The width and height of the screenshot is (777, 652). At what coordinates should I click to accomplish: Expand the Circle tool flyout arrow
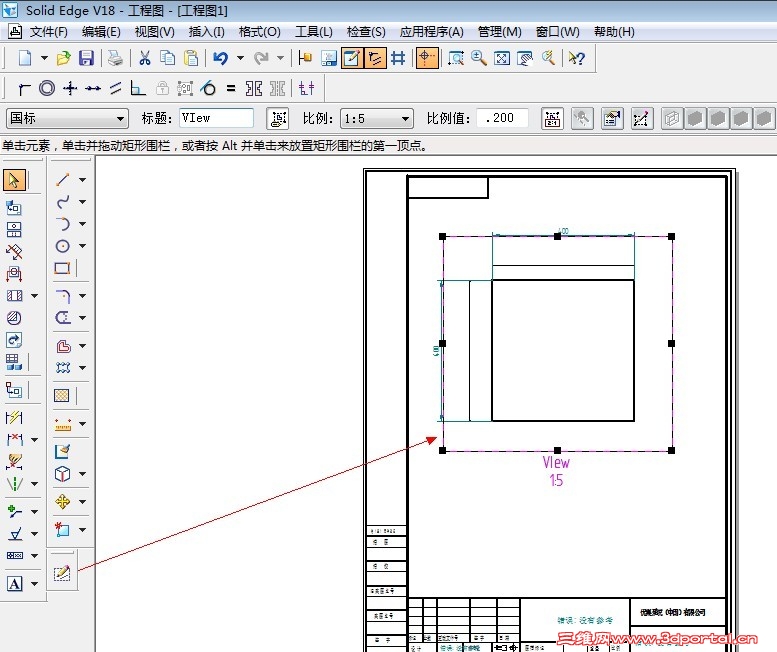click(83, 246)
